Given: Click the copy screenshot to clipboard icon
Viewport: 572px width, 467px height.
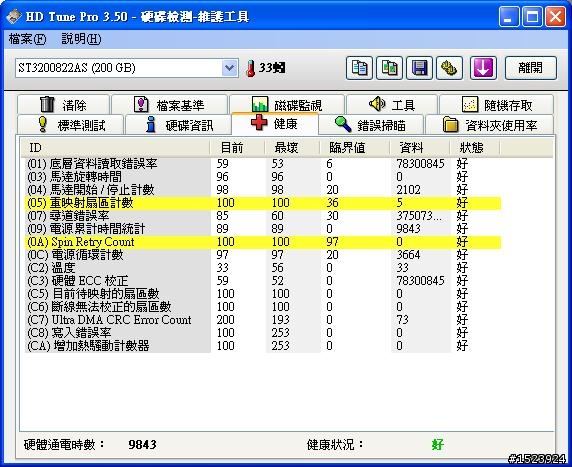Looking at the screenshot, I should pos(389,68).
